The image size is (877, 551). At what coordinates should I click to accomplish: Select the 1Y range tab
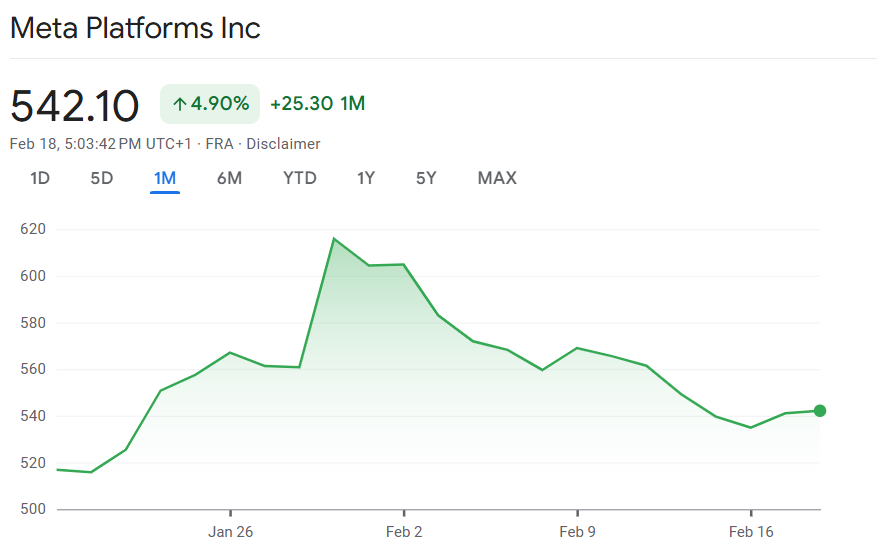pos(366,178)
